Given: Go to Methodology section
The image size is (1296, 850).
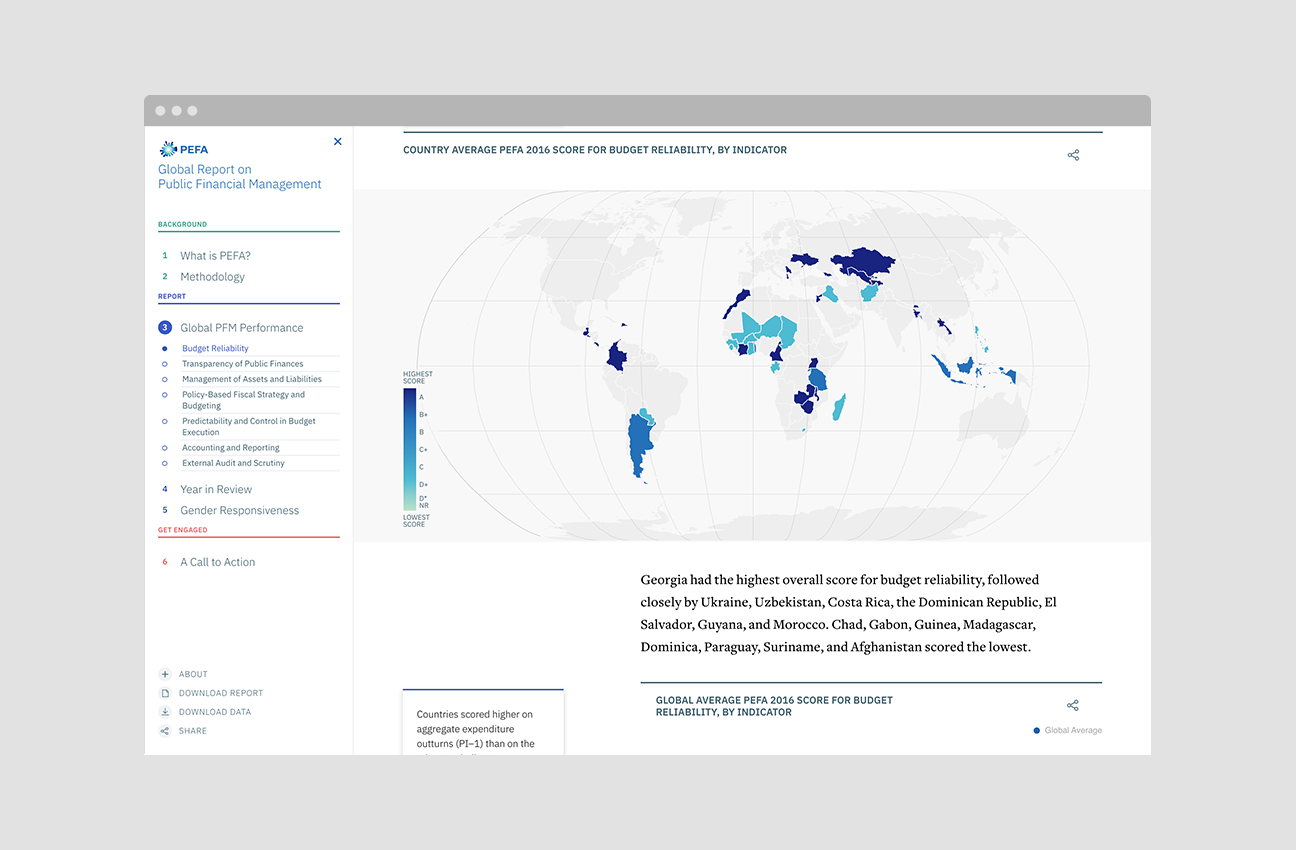Looking at the screenshot, I should click(x=212, y=277).
